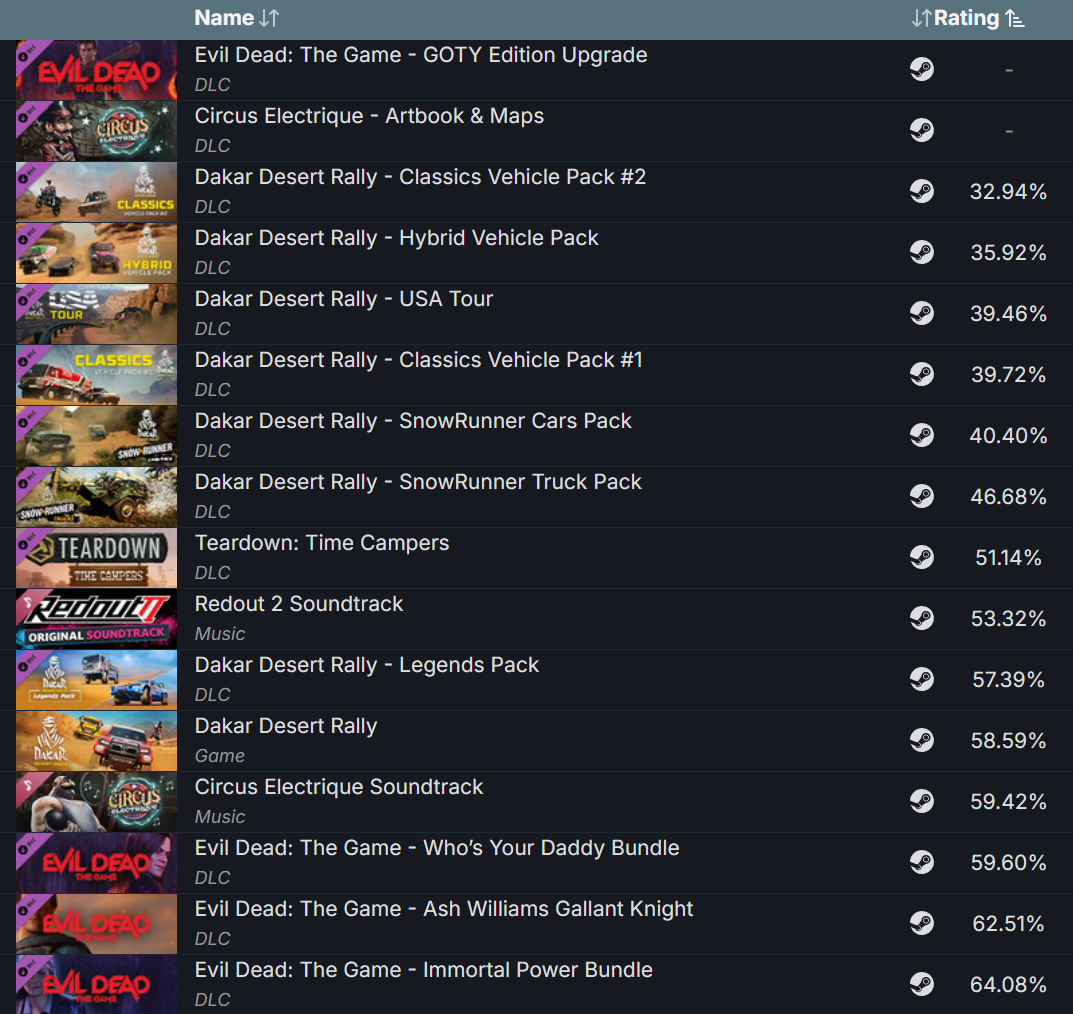
Task: Select the 62.51% rating value
Action: (x=1008, y=924)
